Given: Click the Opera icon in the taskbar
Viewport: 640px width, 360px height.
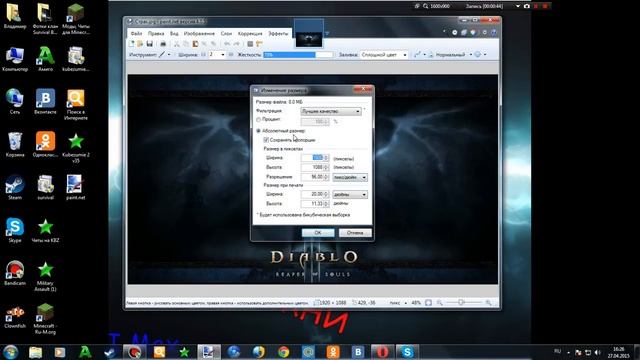Looking at the screenshot, I should coord(382,352).
